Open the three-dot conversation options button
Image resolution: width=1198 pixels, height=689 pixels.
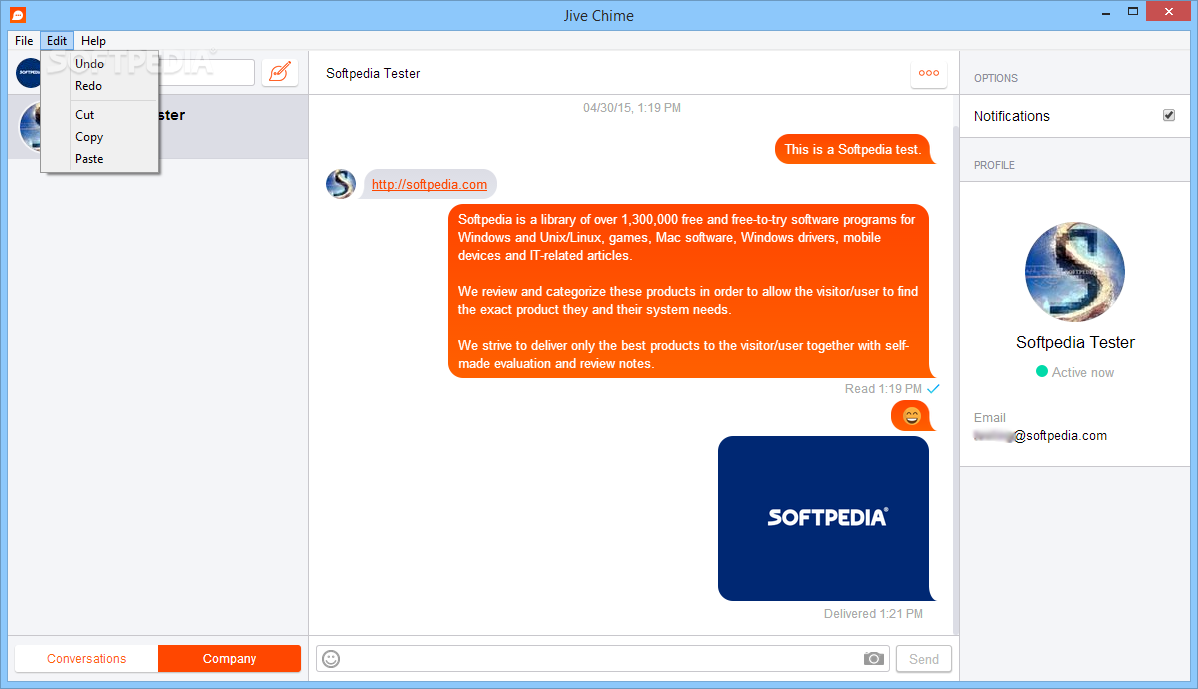pyautogui.click(x=928, y=73)
